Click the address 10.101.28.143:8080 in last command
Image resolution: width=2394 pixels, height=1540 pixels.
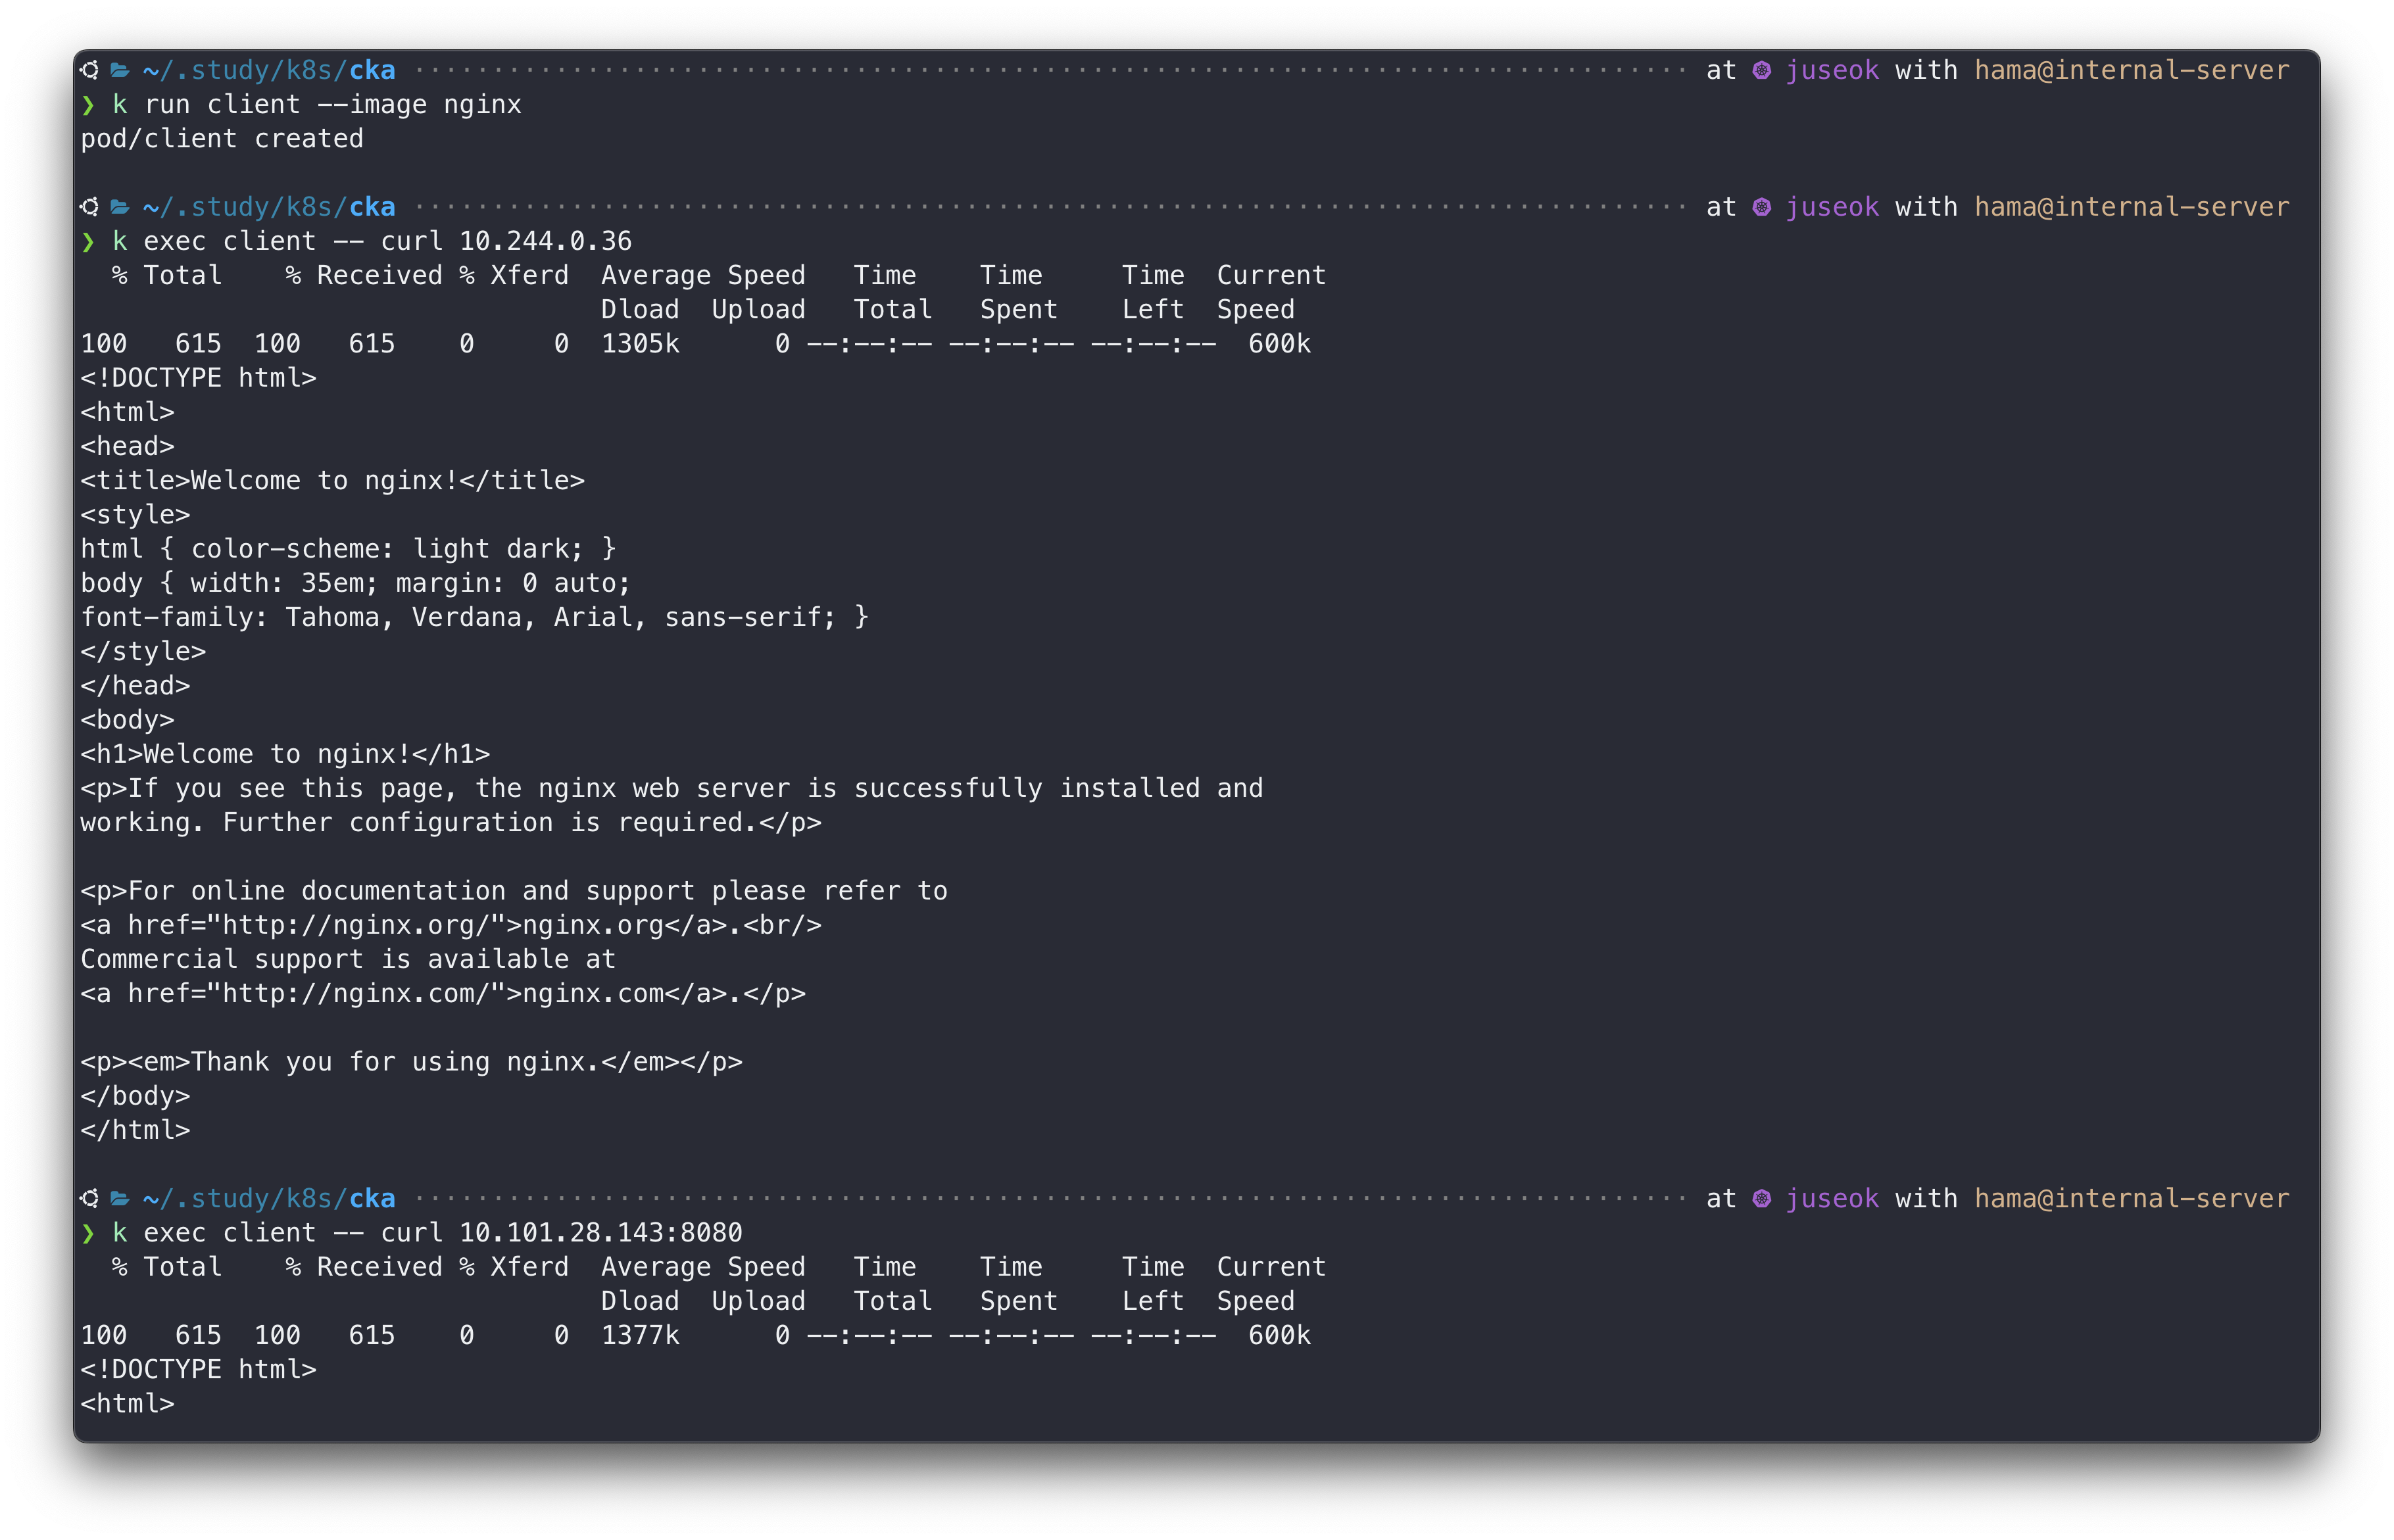600,1233
